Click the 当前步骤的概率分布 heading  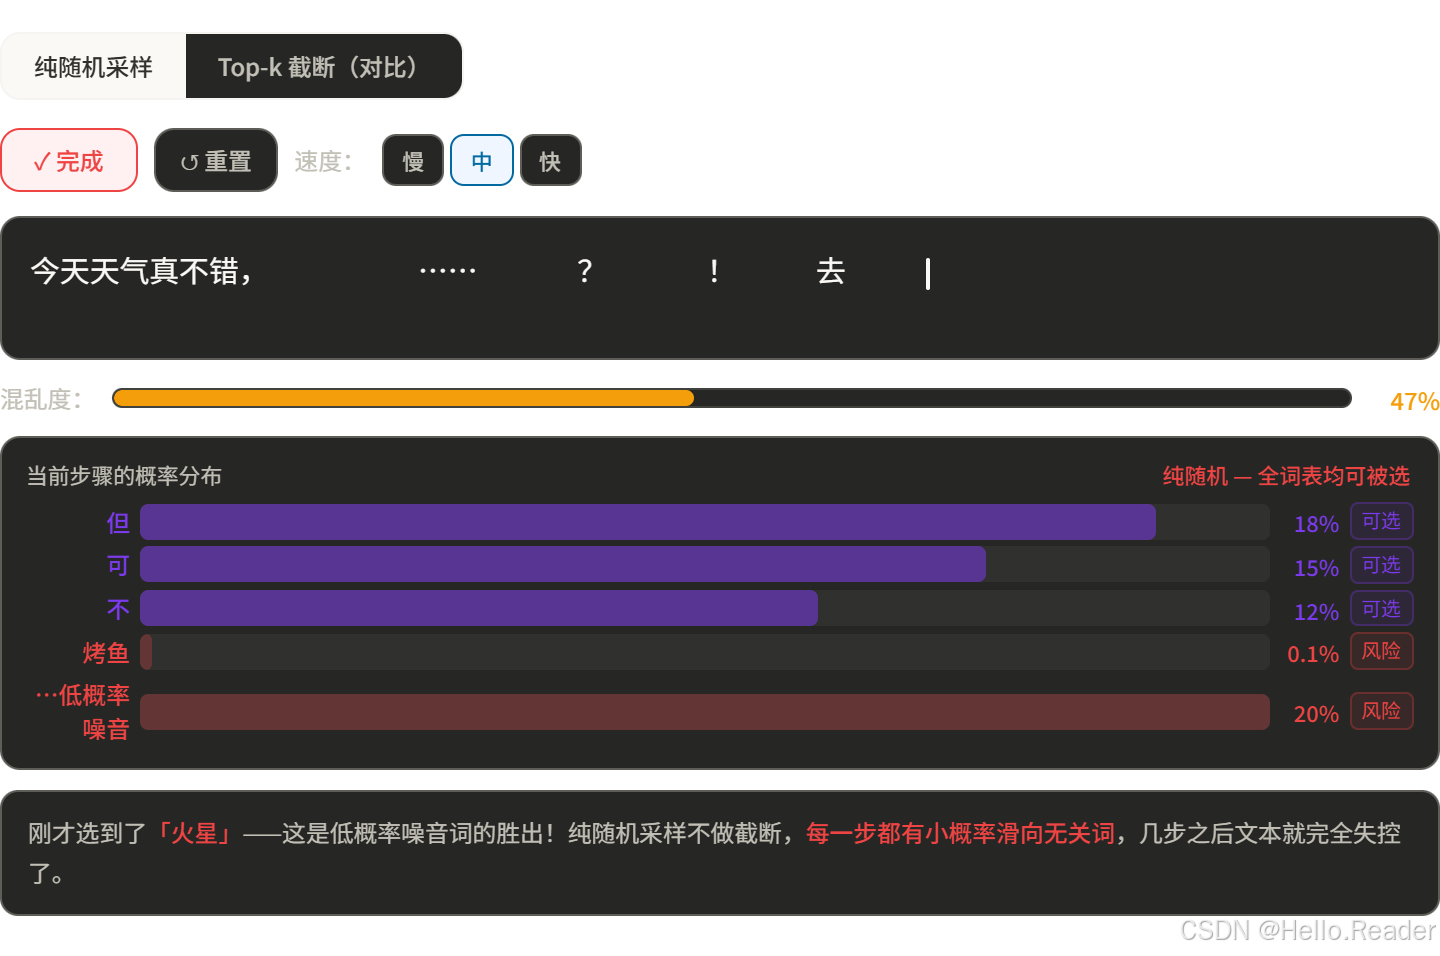click(x=124, y=476)
